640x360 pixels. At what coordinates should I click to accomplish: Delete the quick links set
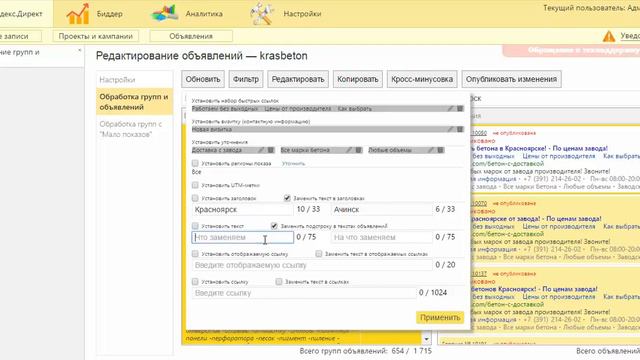tap(460, 109)
